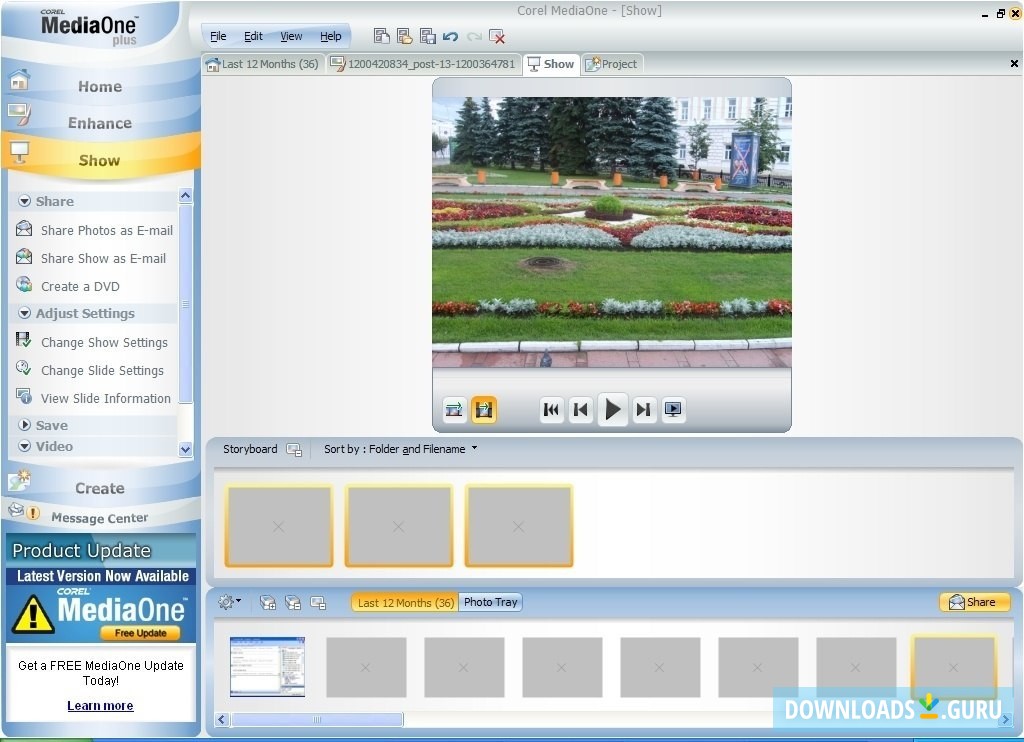Select the first storyboard slide thumbnail
The image size is (1024, 742).
pyautogui.click(x=279, y=526)
